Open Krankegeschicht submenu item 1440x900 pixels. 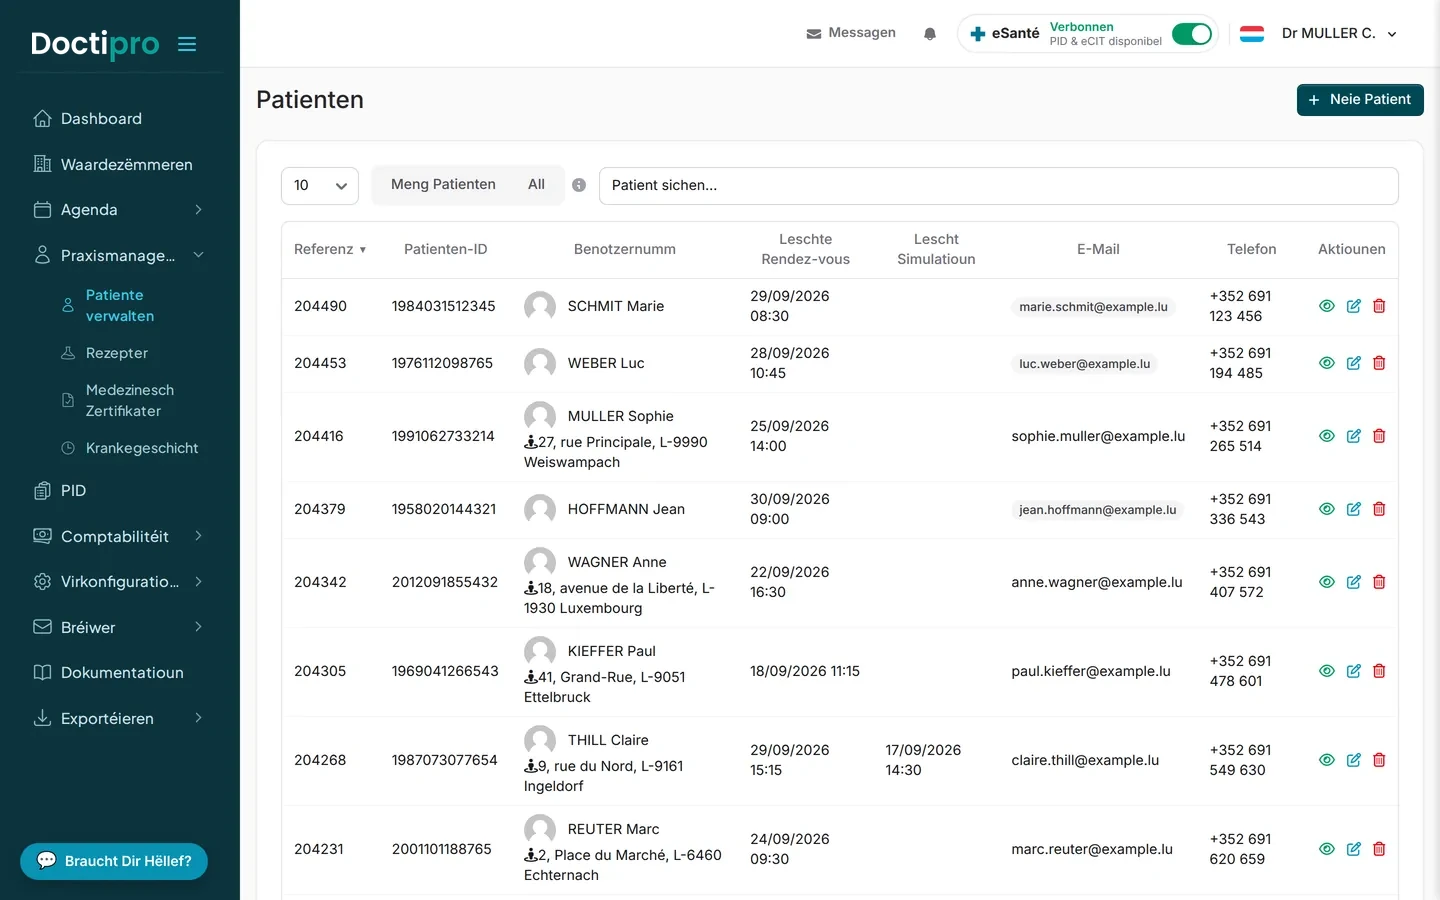pos(142,448)
